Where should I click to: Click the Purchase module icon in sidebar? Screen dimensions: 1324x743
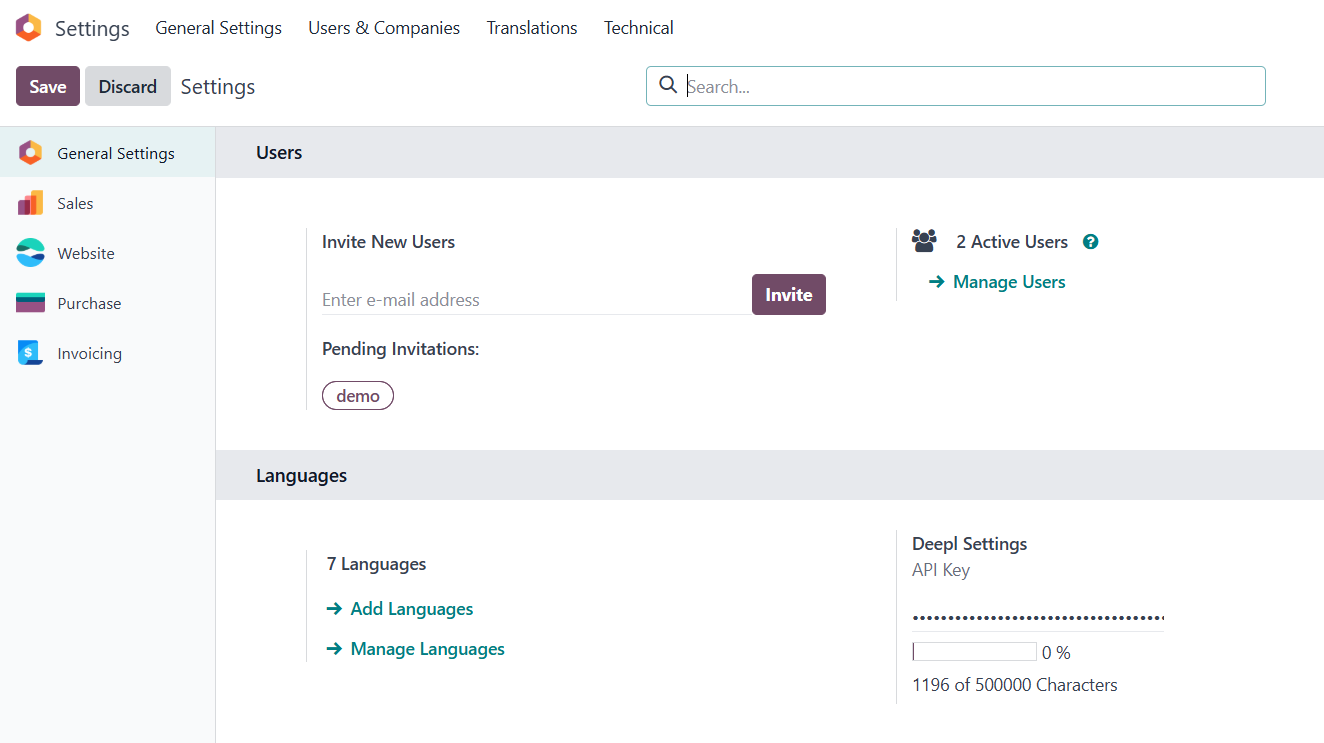(x=30, y=303)
